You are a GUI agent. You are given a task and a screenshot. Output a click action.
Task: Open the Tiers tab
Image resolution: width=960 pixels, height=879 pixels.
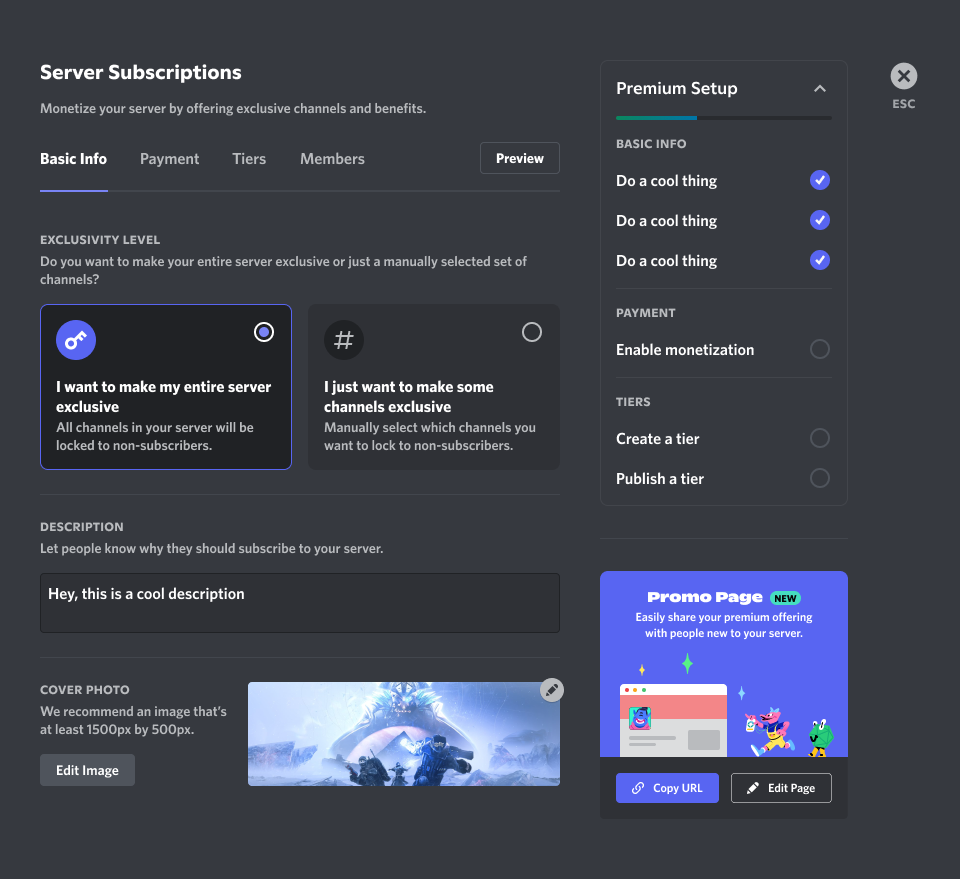click(249, 159)
